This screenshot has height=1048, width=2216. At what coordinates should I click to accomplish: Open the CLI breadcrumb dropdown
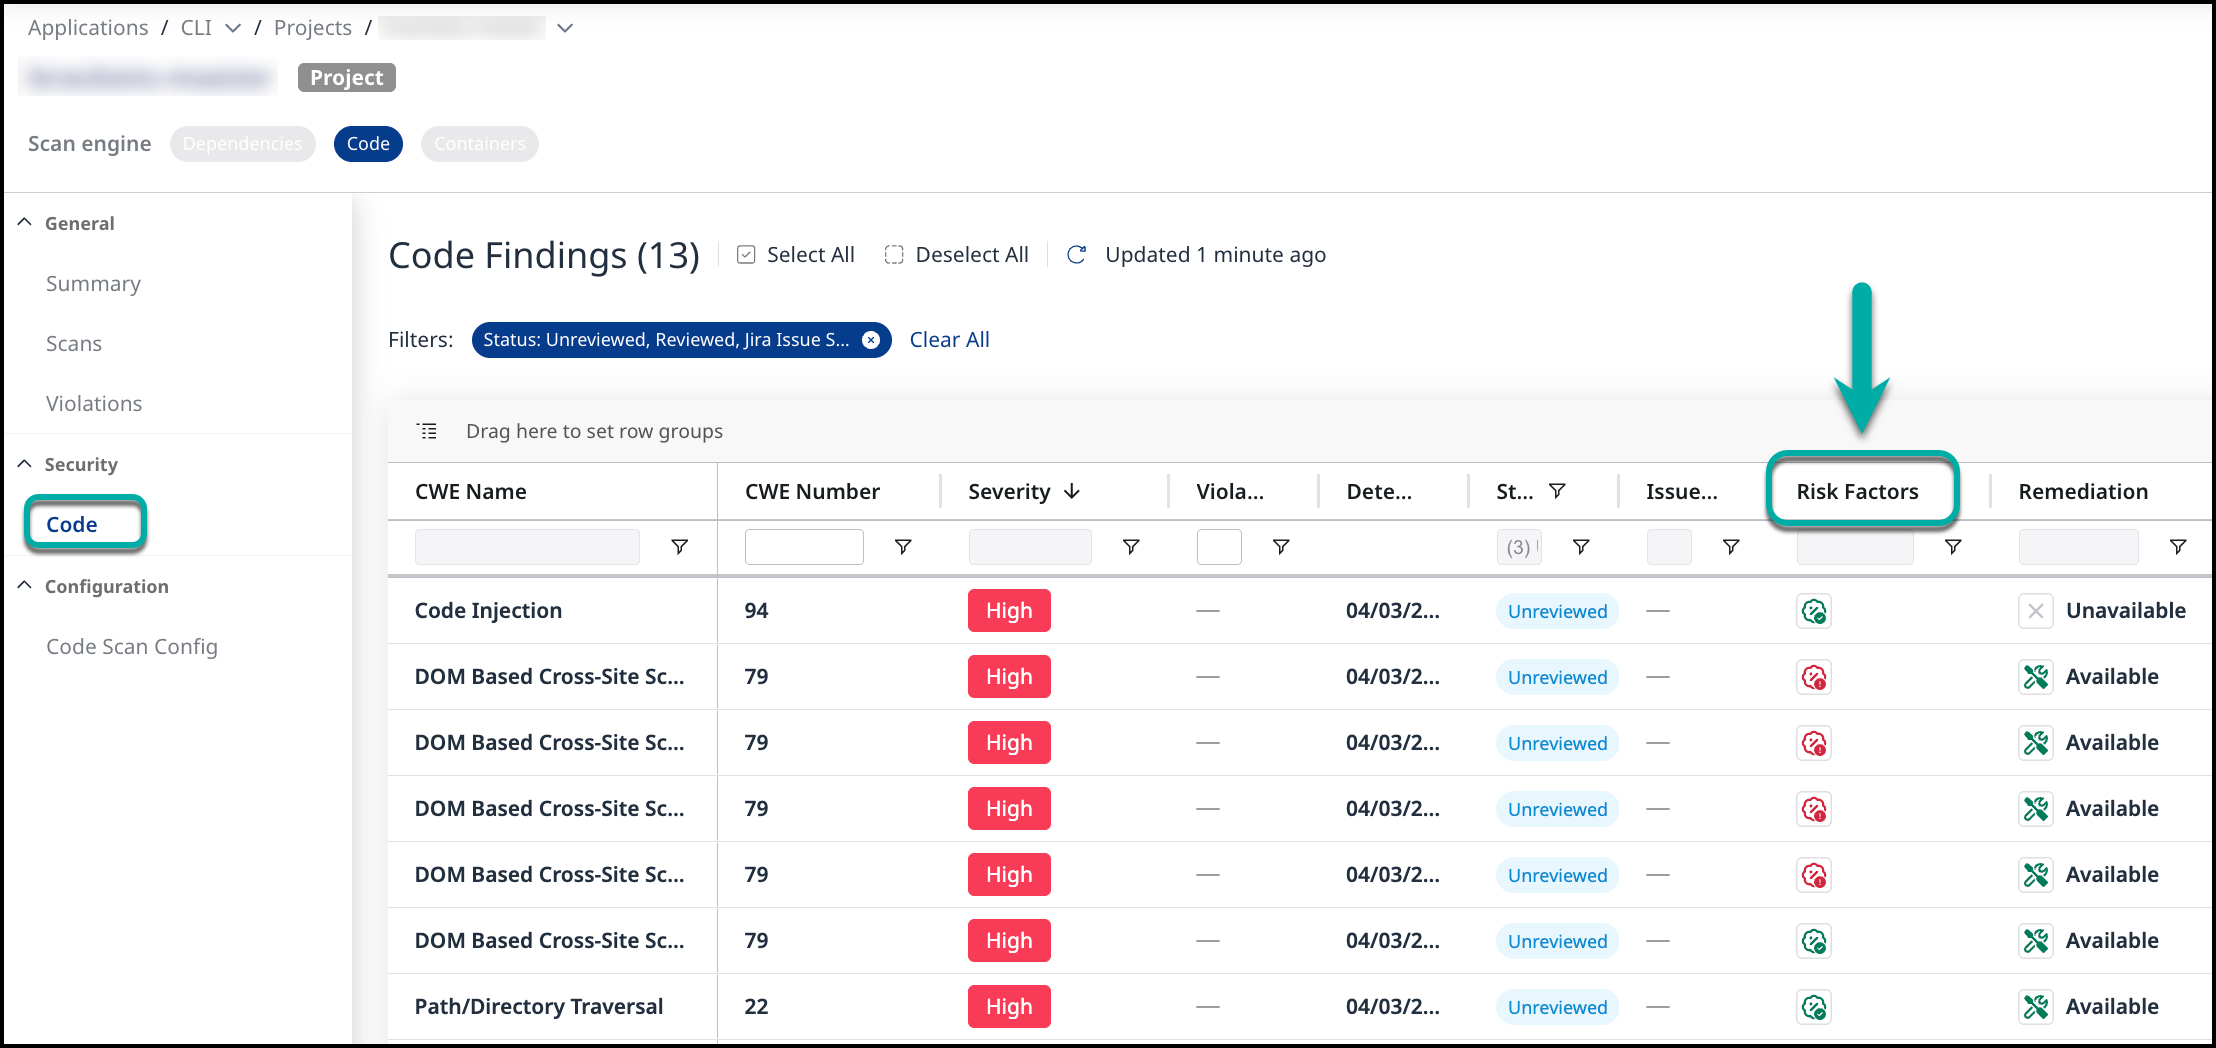click(233, 28)
